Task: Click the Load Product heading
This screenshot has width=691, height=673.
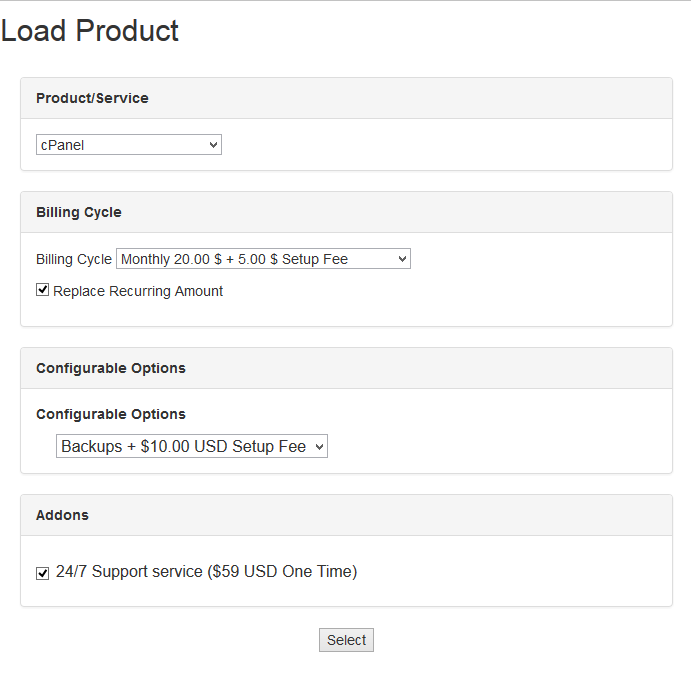Action: pyautogui.click(x=89, y=31)
